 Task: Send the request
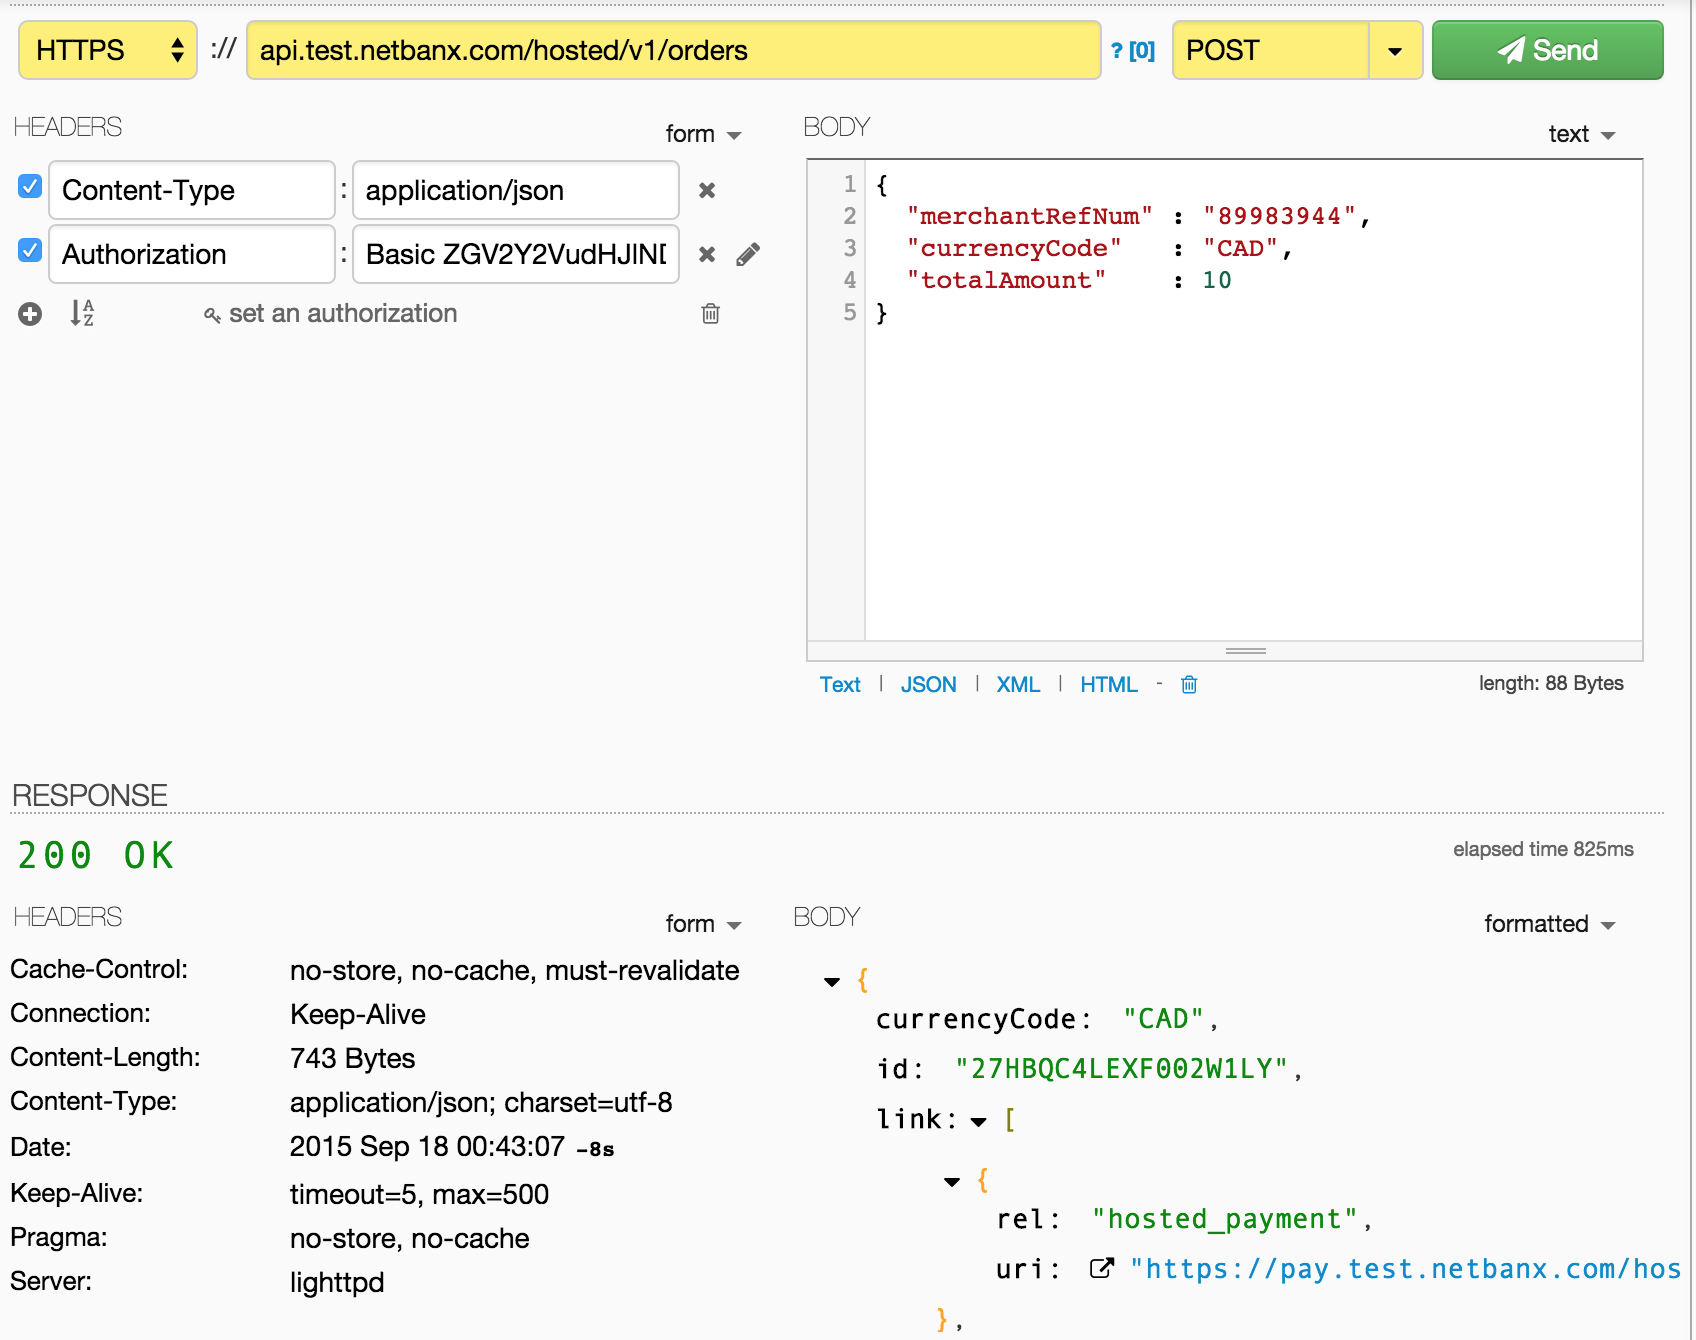click(x=1547, y=50)
